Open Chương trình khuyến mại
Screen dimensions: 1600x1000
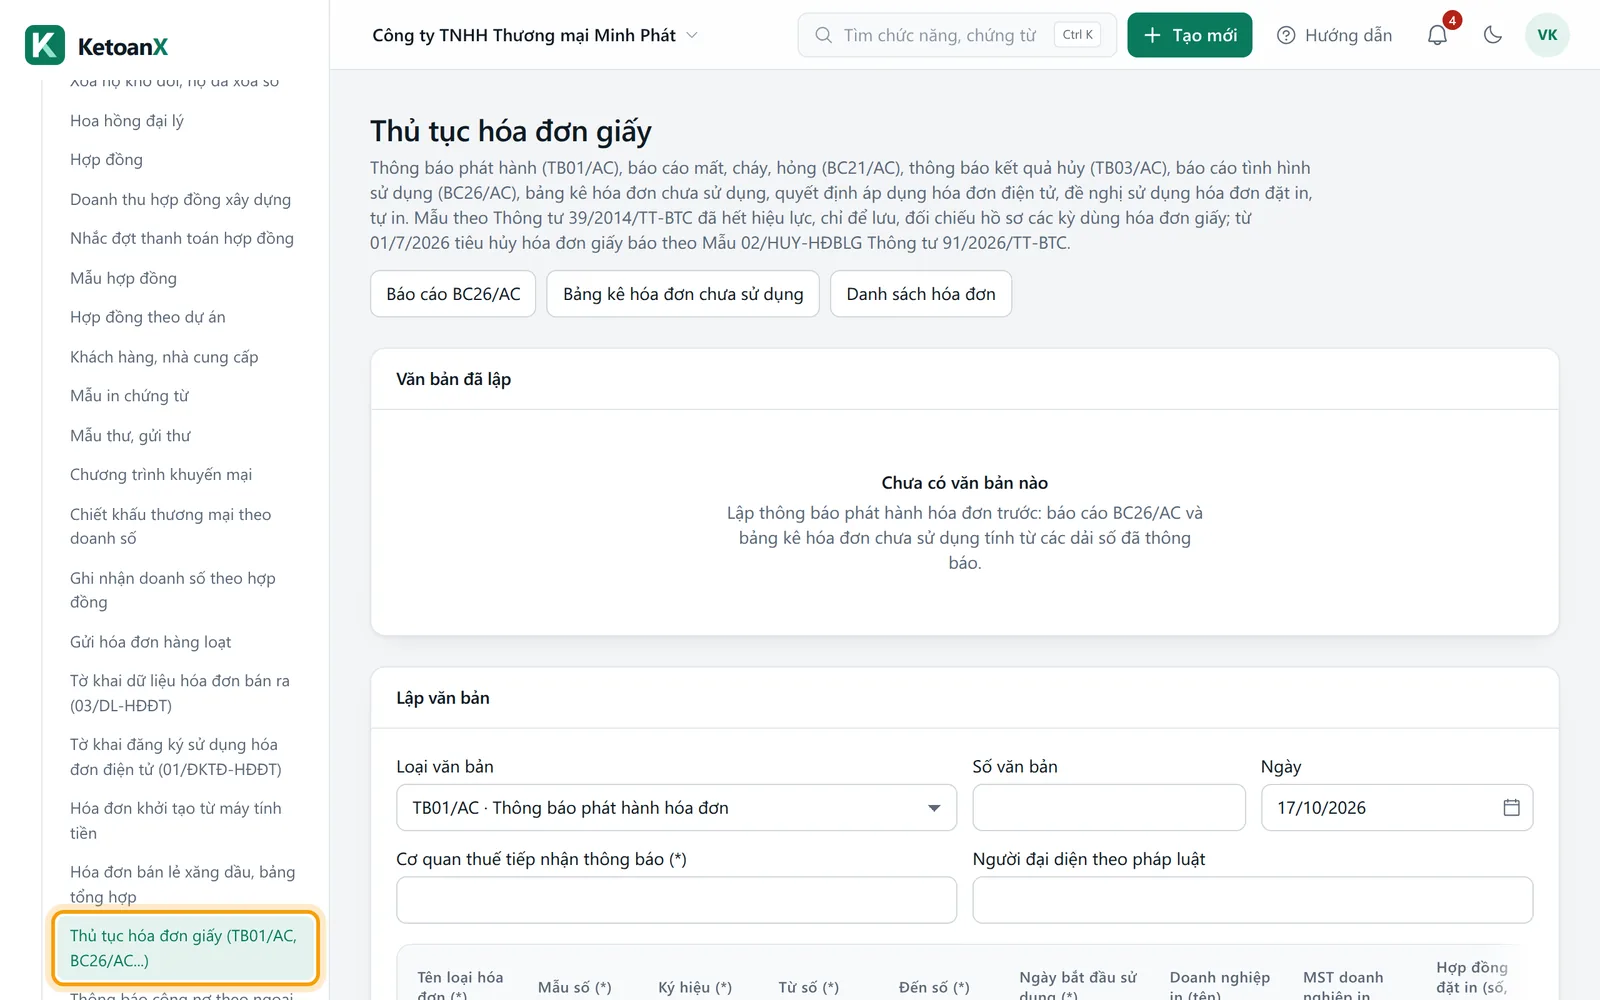[x=161, y=475]
